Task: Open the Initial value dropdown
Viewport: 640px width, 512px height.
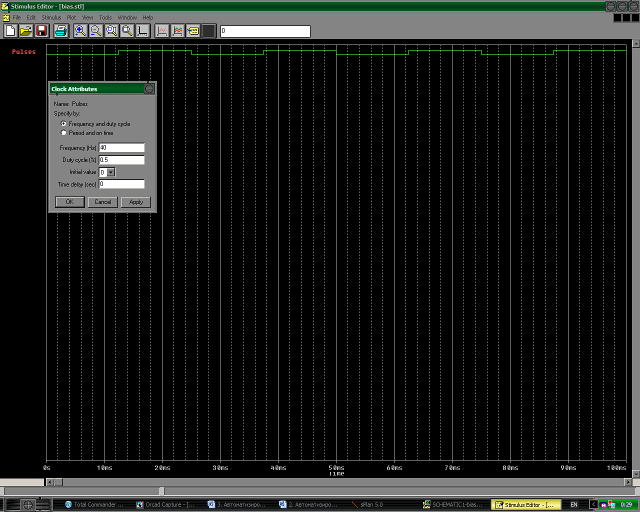Action: [111, 172]
